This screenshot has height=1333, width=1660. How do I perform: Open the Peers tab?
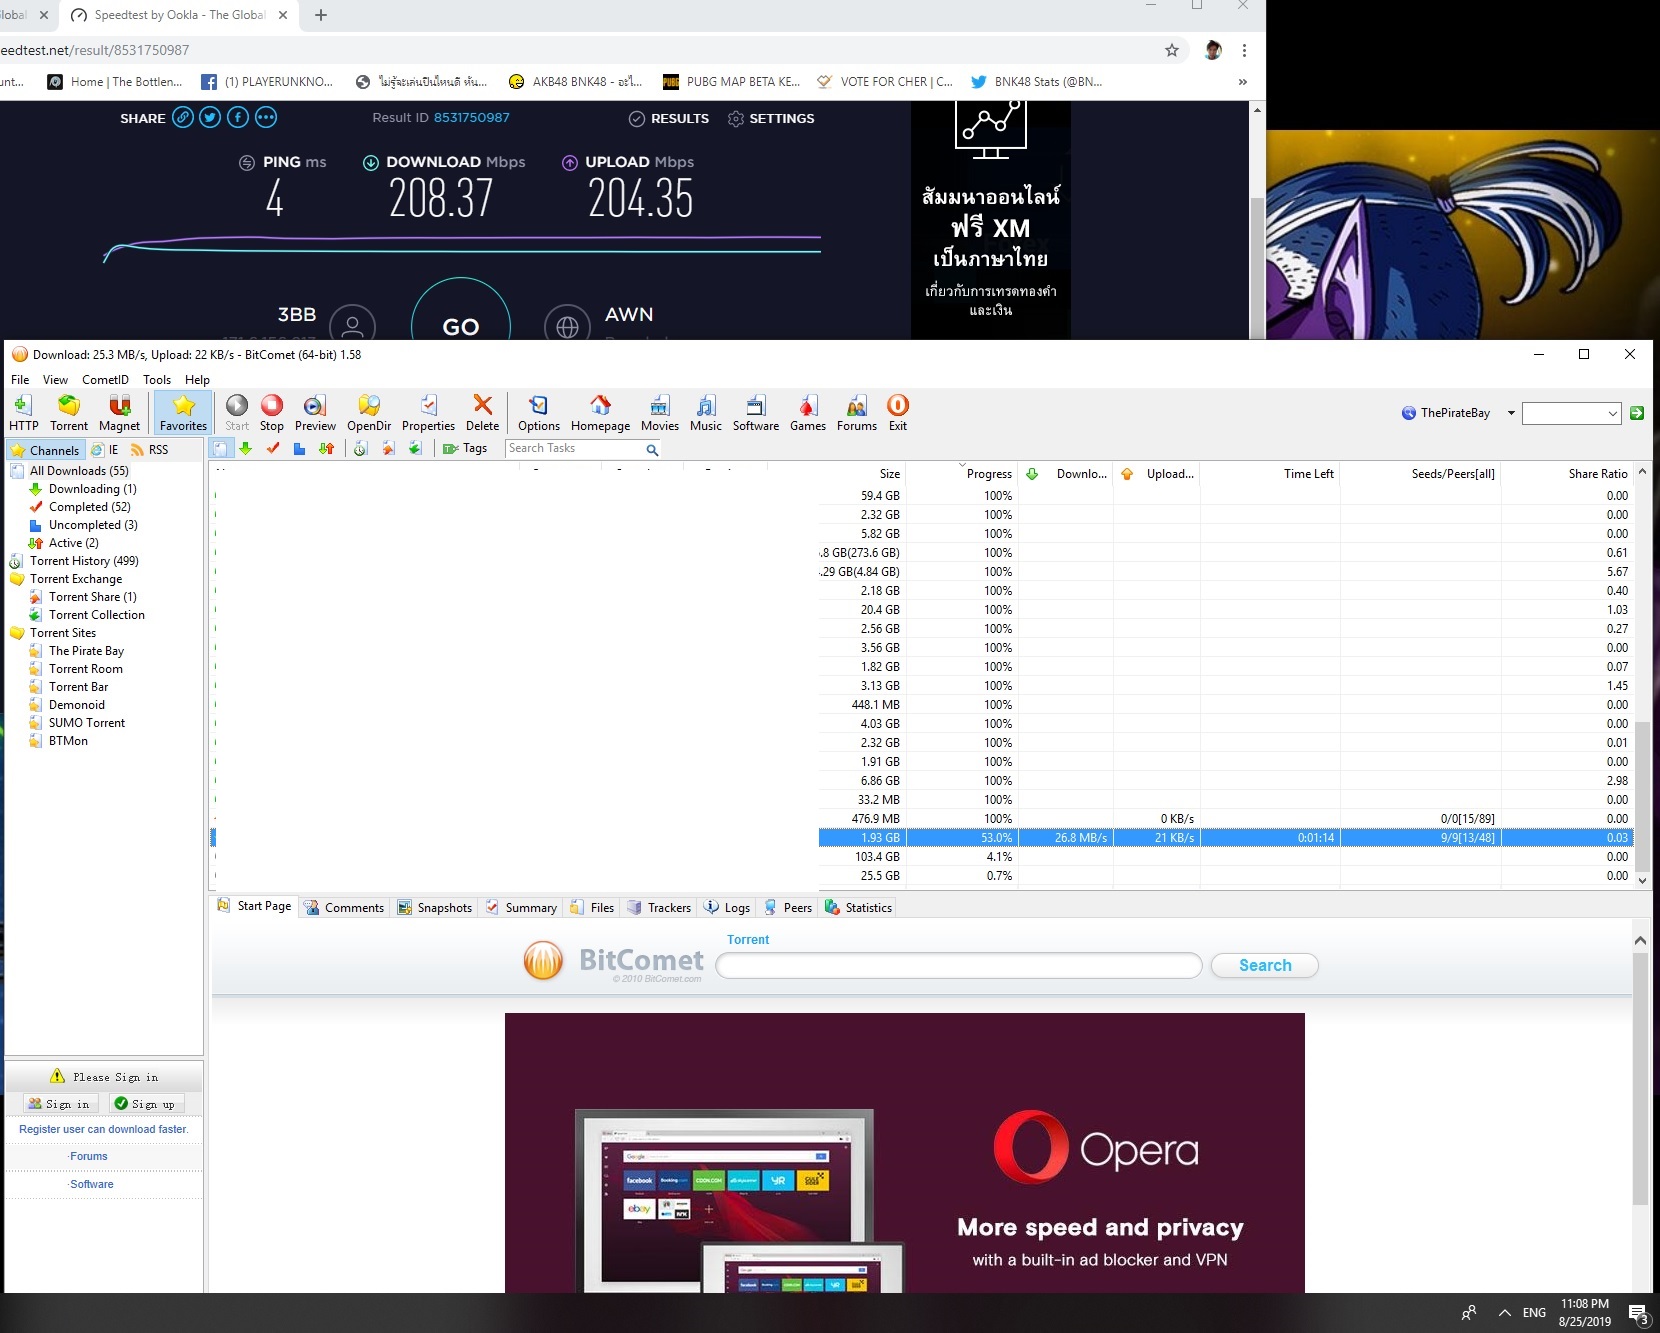point(788,908)
